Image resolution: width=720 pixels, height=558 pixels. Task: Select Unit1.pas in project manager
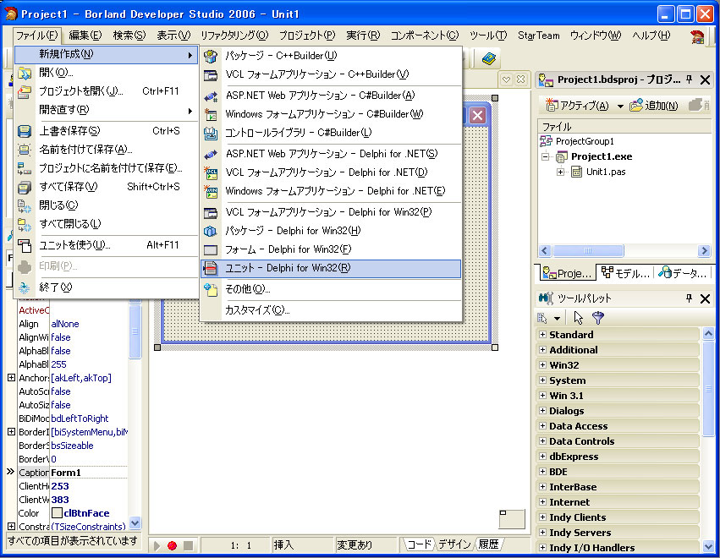[606, 172]
